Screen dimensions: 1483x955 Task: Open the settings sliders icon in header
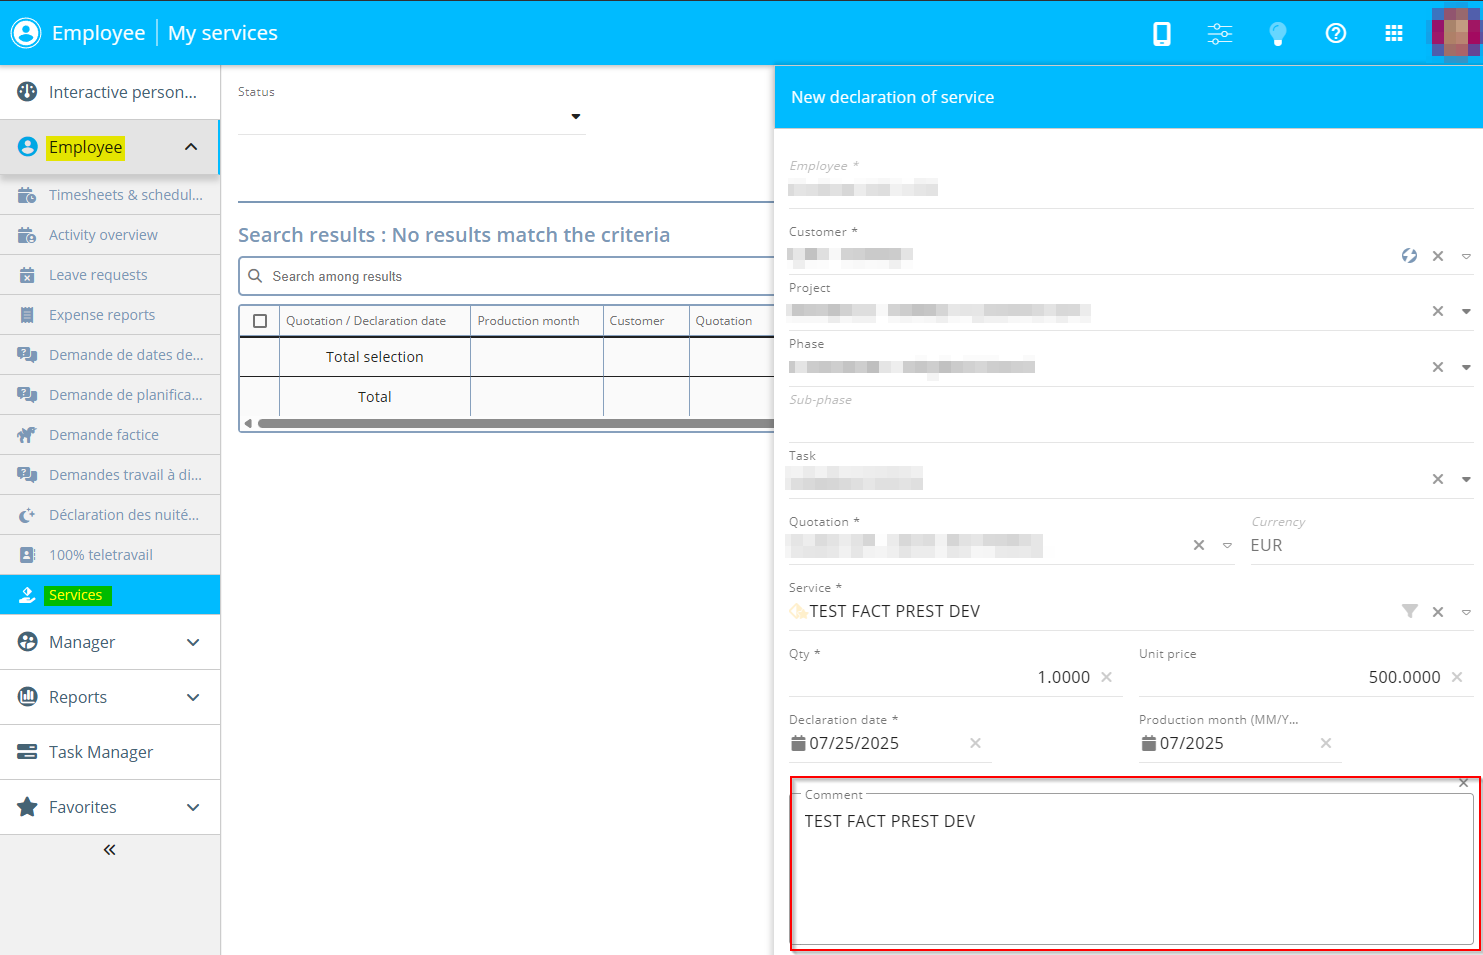pos(1219,34)
